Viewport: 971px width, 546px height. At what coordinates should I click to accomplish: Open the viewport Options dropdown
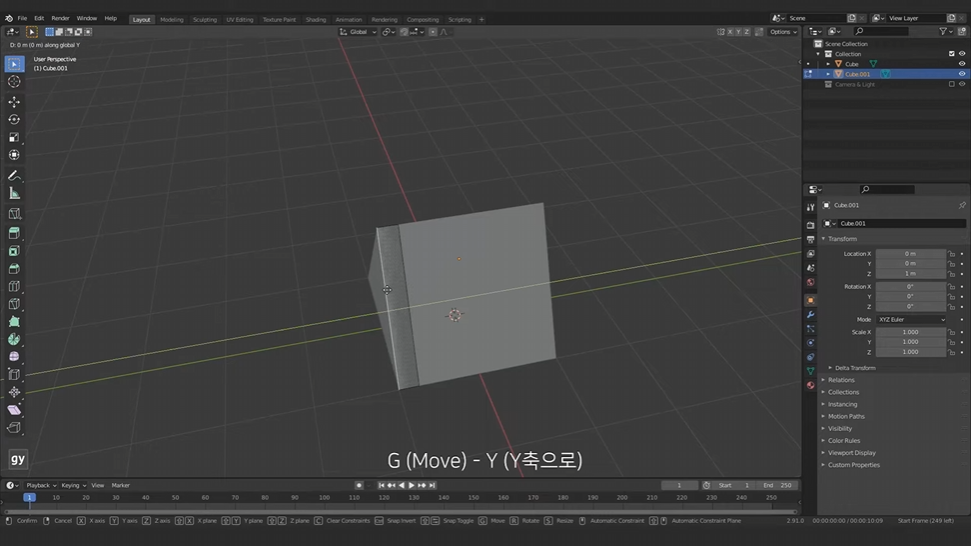click(x=783, y=32)
